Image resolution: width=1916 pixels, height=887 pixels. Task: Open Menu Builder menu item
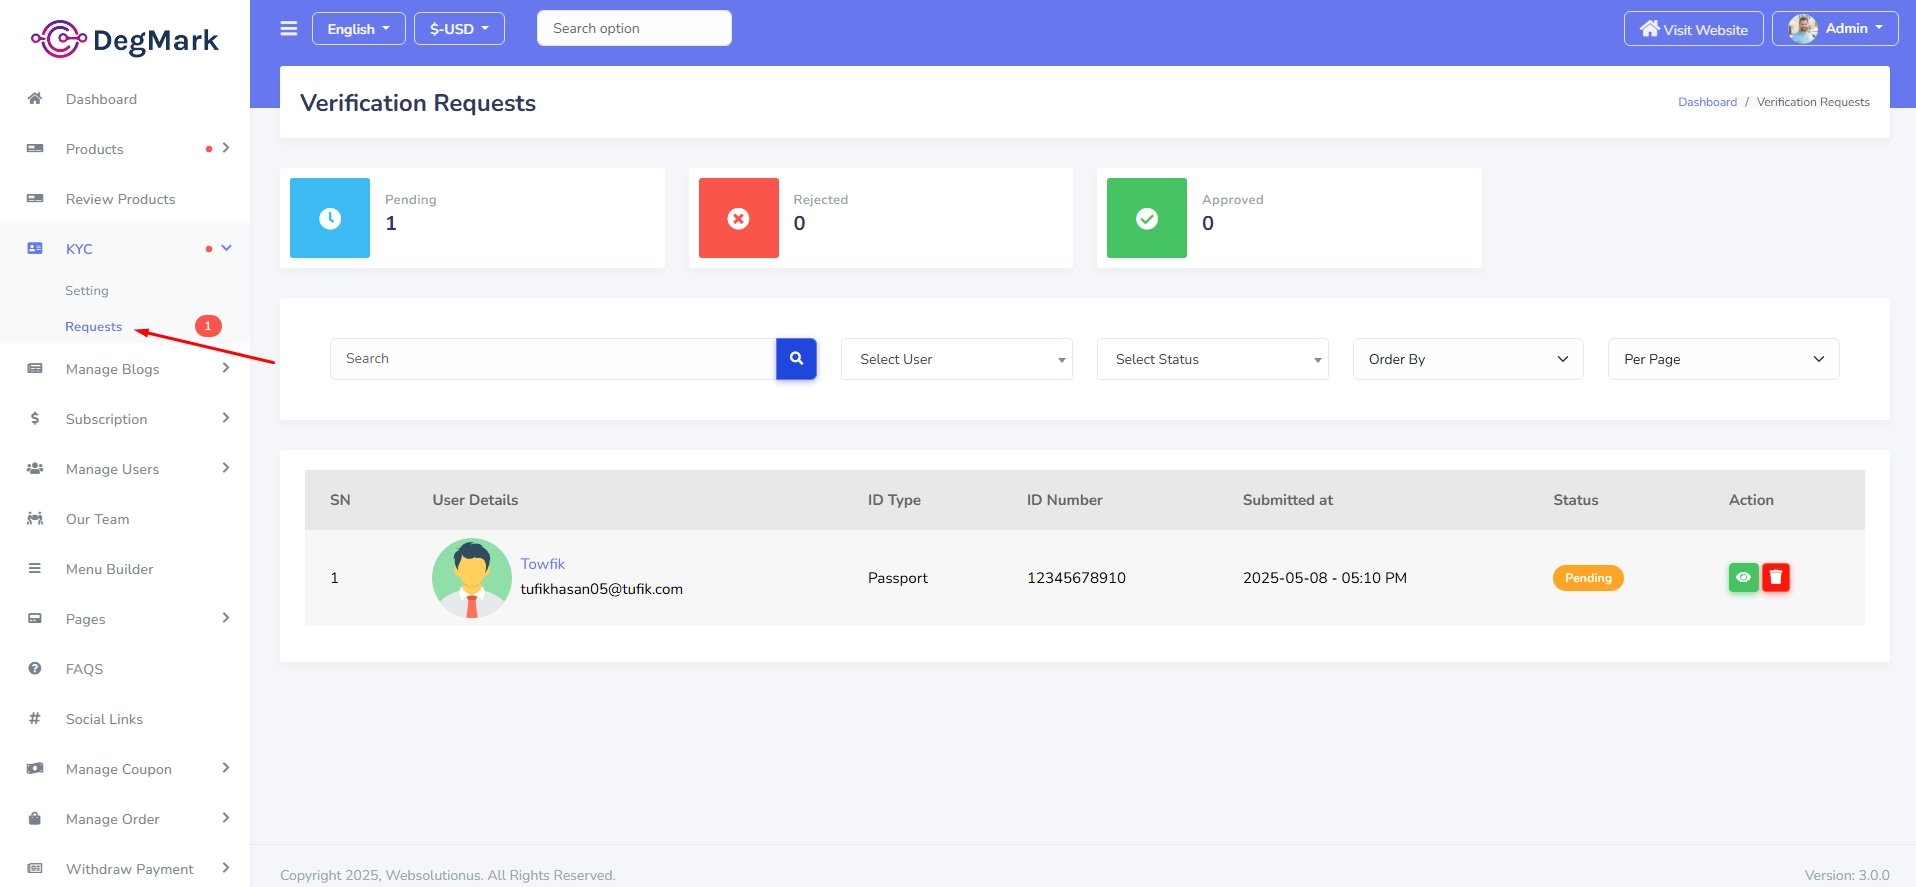(x=125, y=569)
